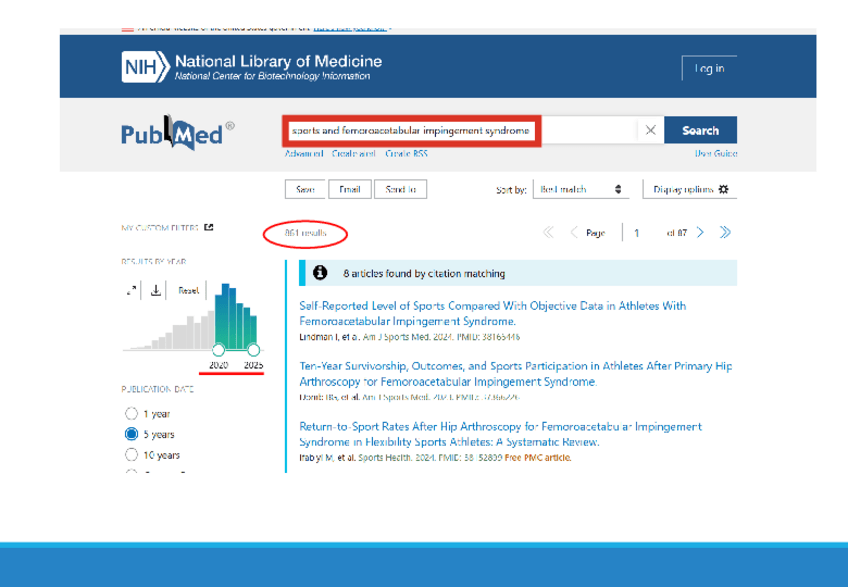Select the 10 years publication date filter
The width and height of the screenshot is (848, 587).
tap(131, 454)
